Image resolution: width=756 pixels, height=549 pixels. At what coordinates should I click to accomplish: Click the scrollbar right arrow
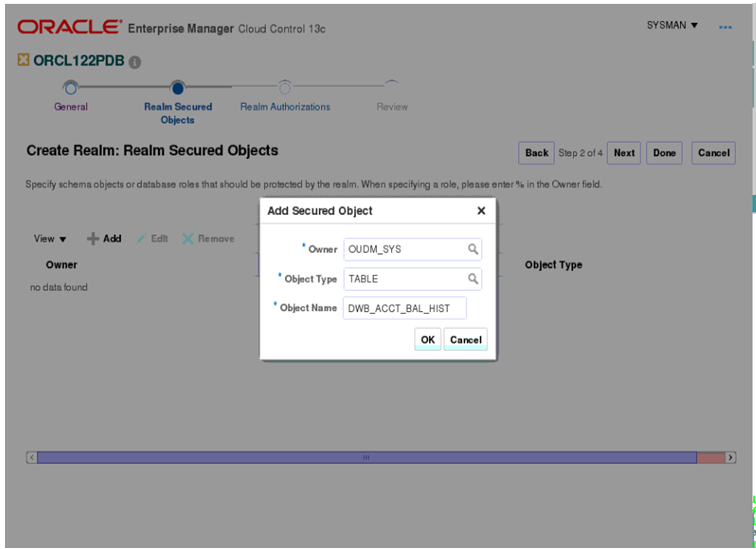pyautogui.click(x=730, y=457)
